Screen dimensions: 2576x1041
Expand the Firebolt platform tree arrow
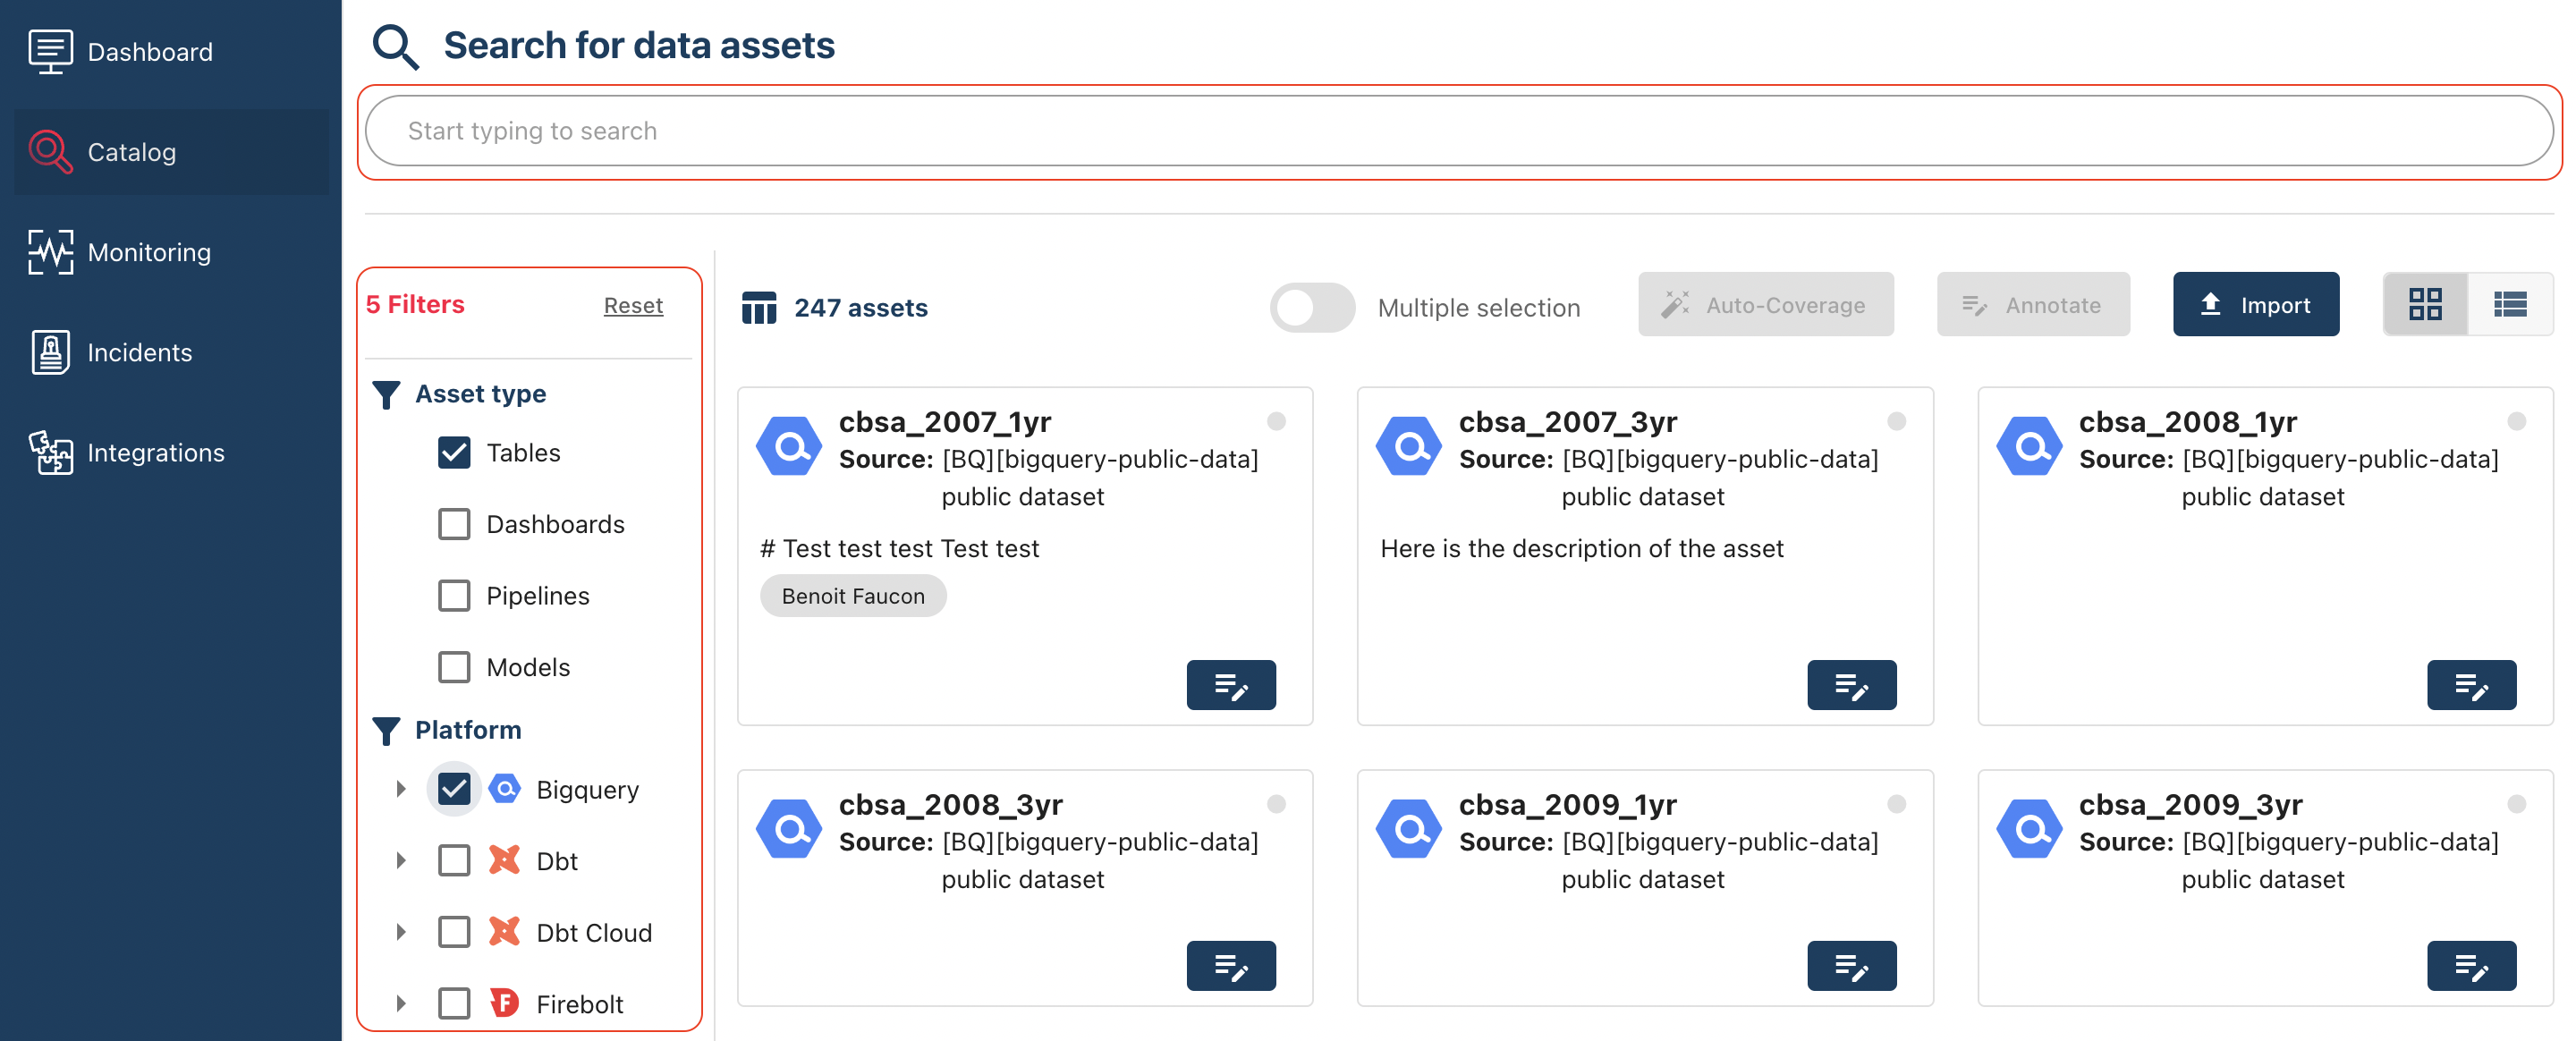(x=401, y=1003)
